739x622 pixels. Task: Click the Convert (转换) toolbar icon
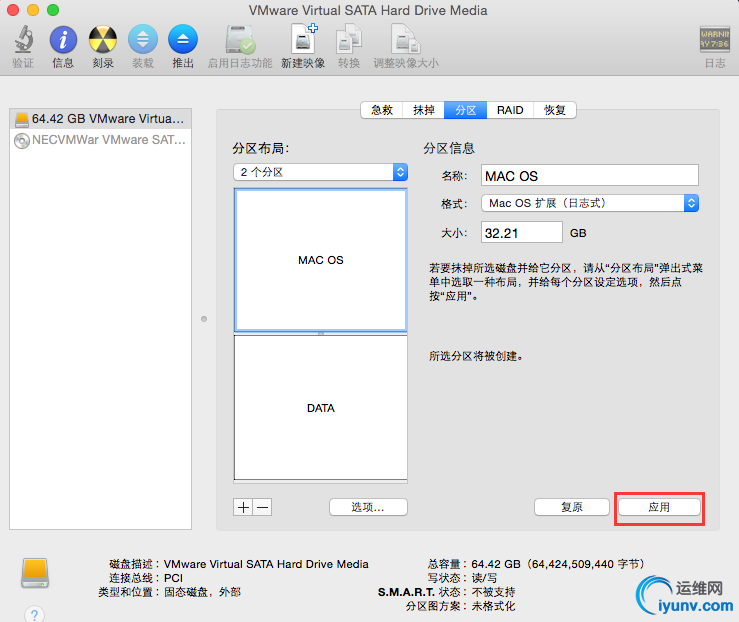(349, 39)
